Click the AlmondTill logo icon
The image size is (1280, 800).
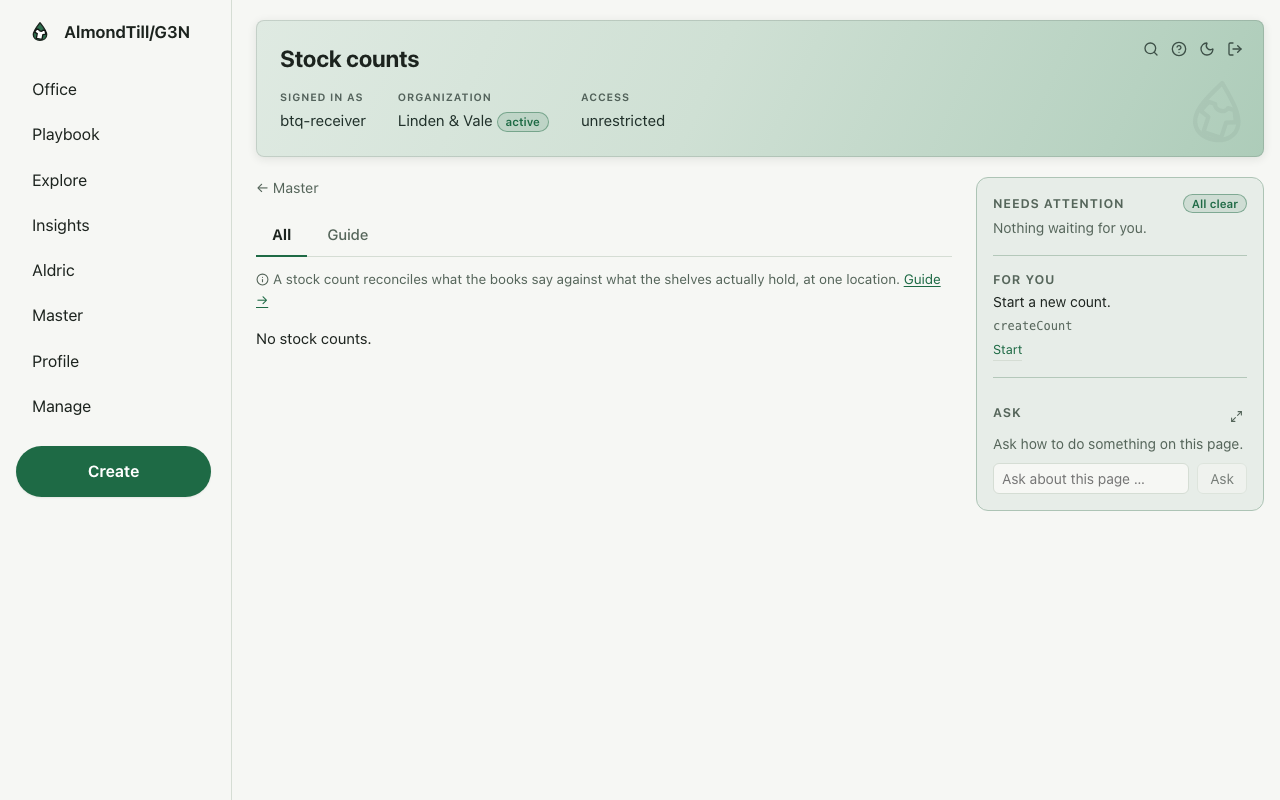click(40, 32)
